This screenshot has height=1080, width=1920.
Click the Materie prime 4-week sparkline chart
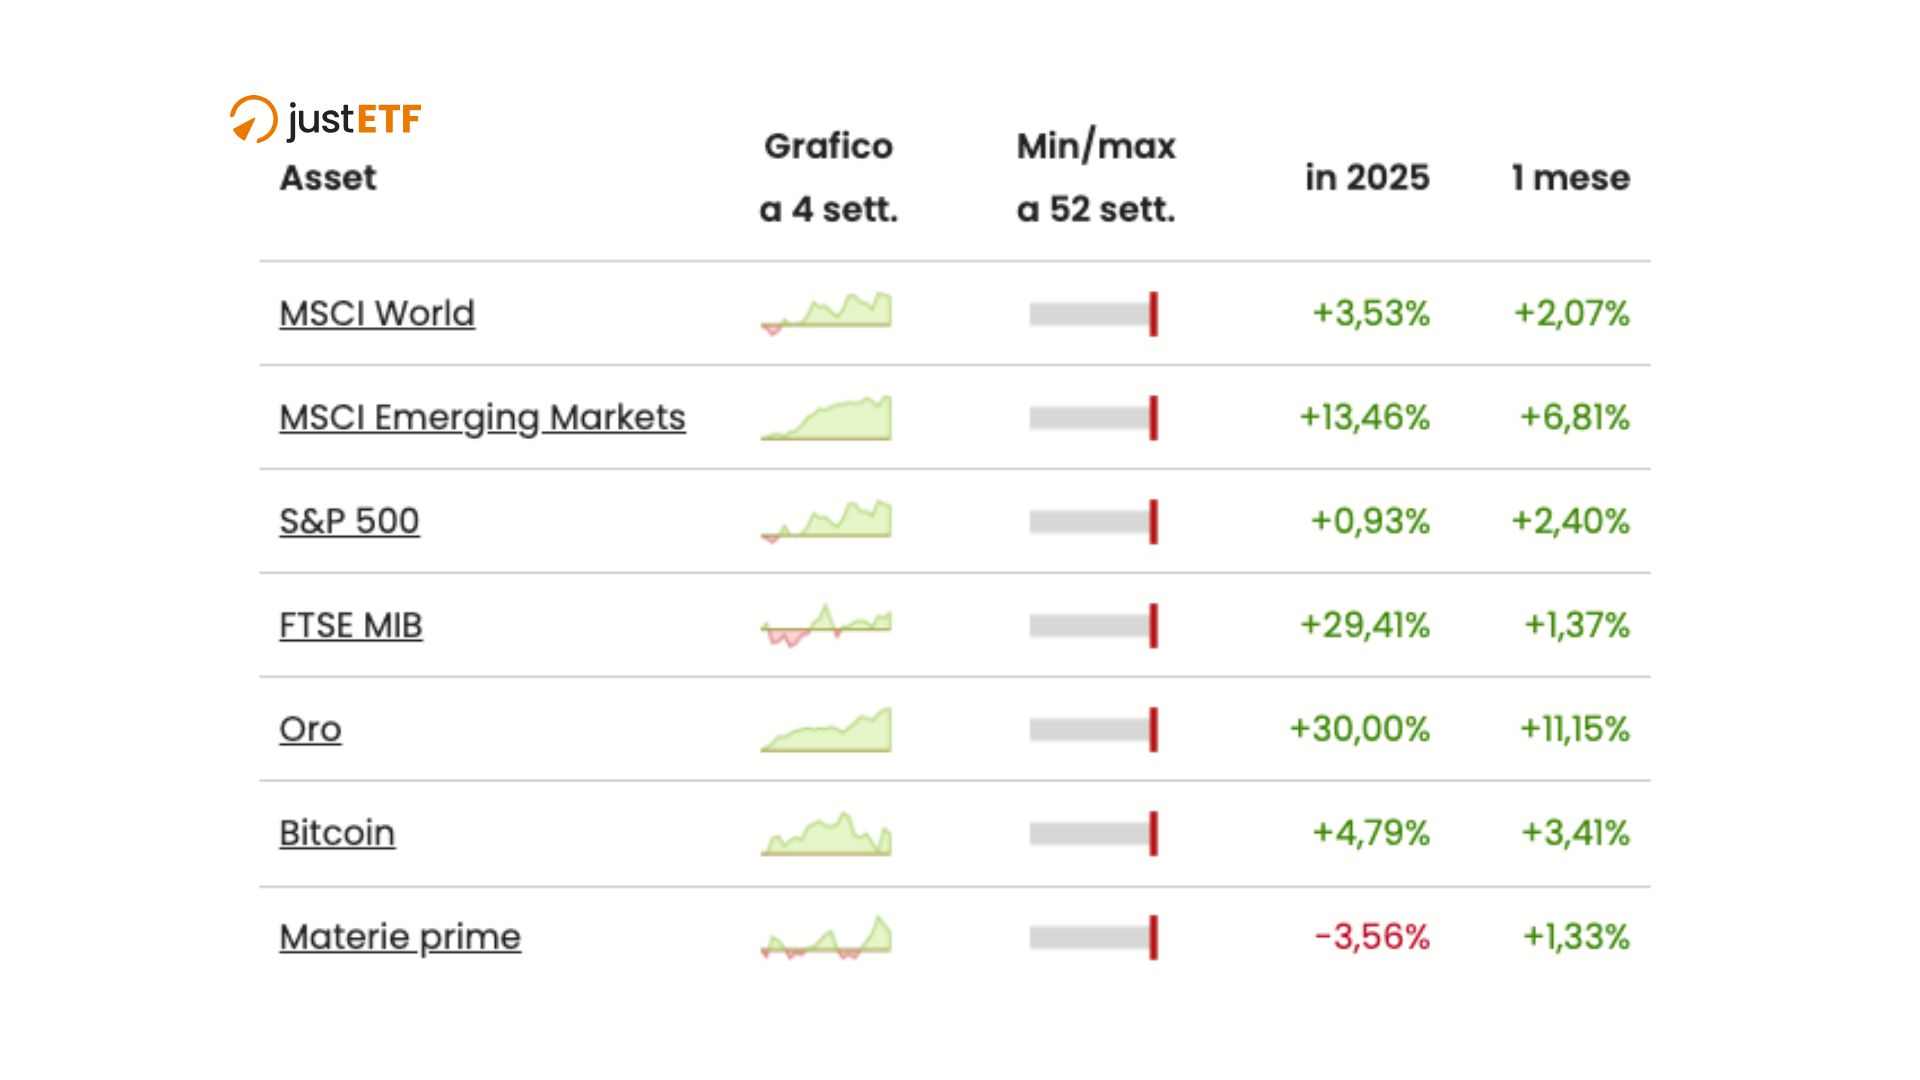click(x=826, y=938)
